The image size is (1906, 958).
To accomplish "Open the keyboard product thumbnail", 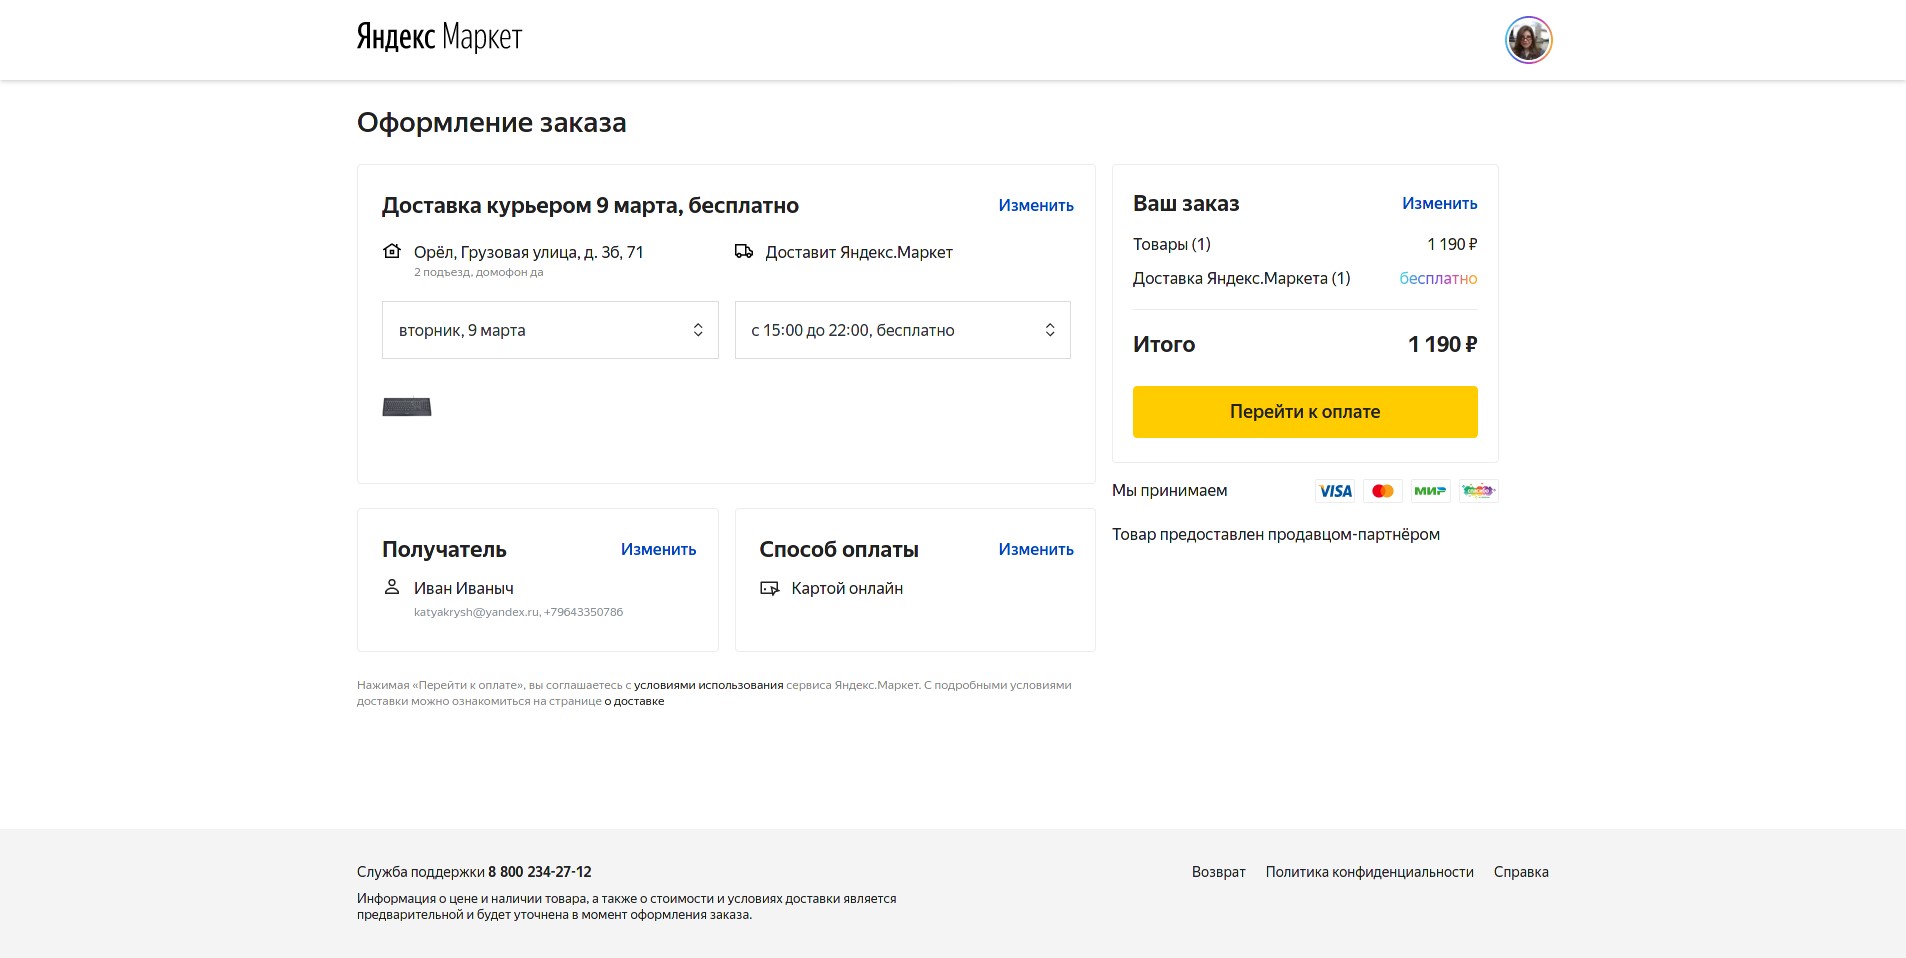I will pyautogui.click(x=407, y=407).
